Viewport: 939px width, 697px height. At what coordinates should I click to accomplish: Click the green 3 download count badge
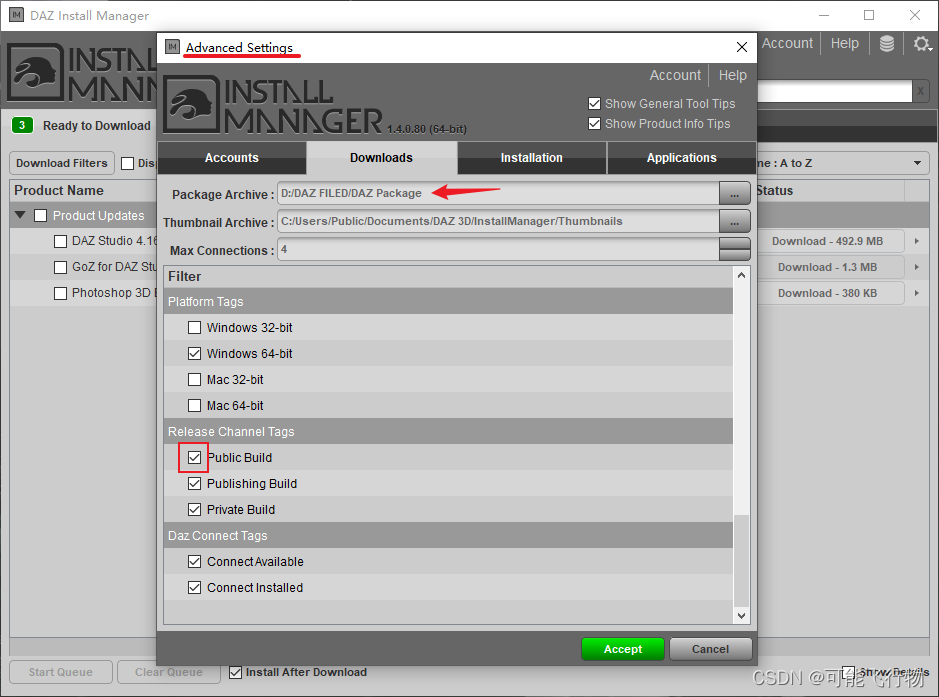22,125
